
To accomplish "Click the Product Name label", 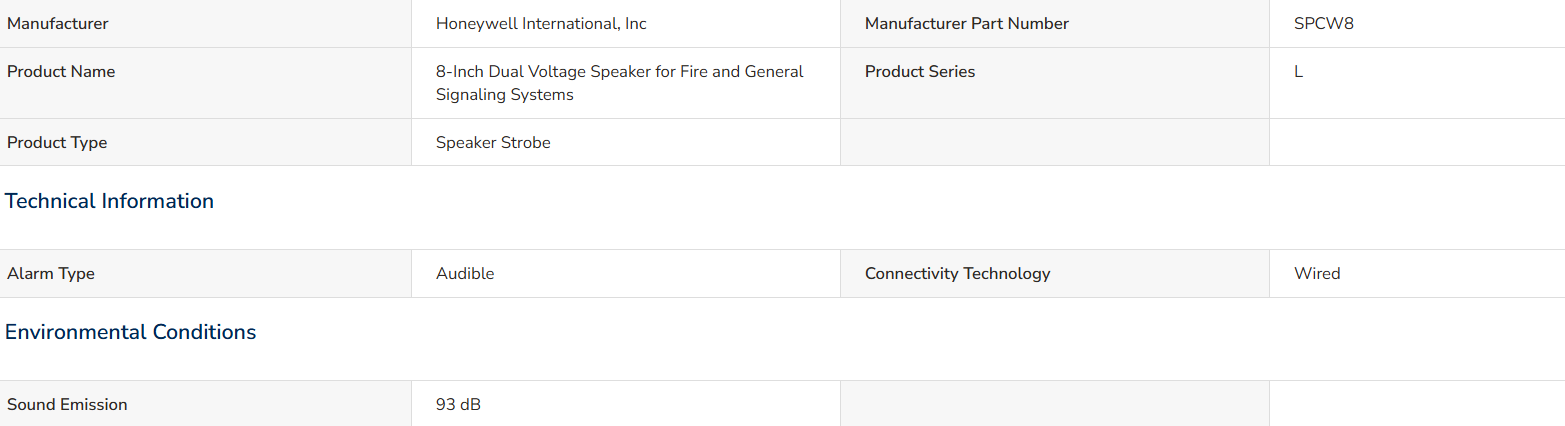I will [x=61, y=72].
